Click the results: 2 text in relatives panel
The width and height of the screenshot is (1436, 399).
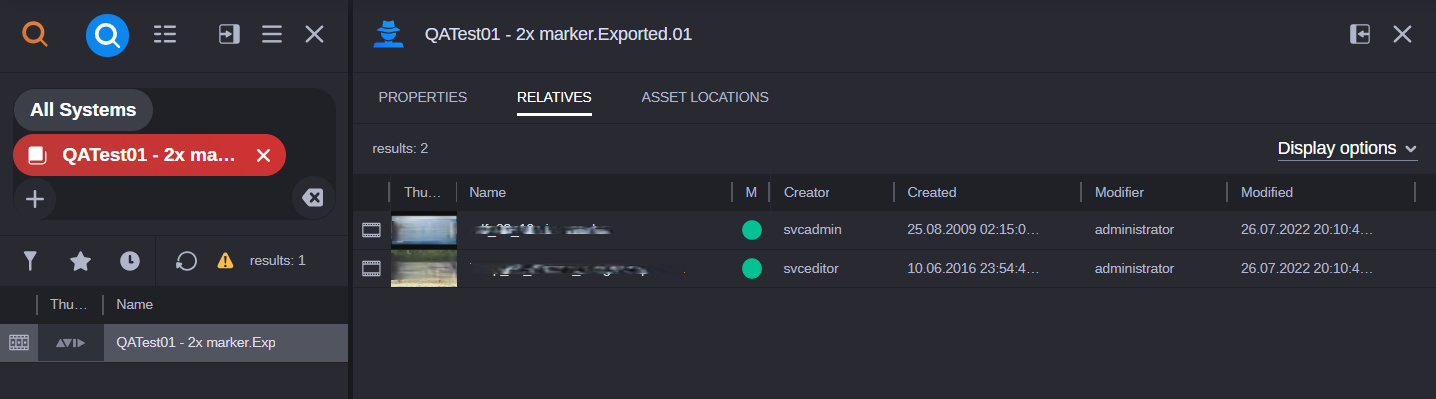(400, 148)
